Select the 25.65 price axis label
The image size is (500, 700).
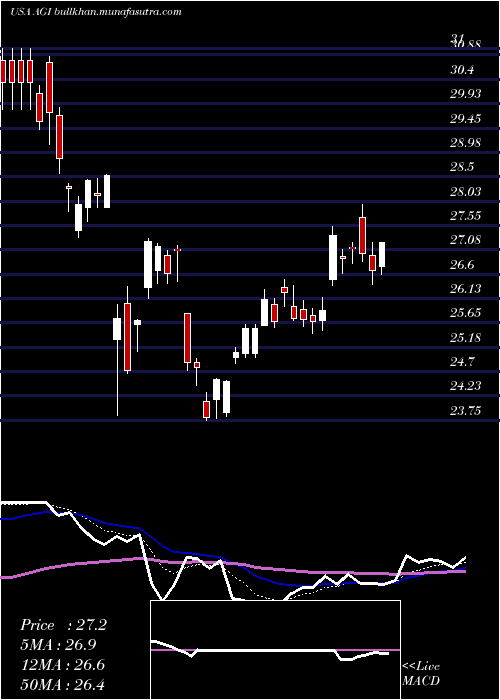(465, 313)
